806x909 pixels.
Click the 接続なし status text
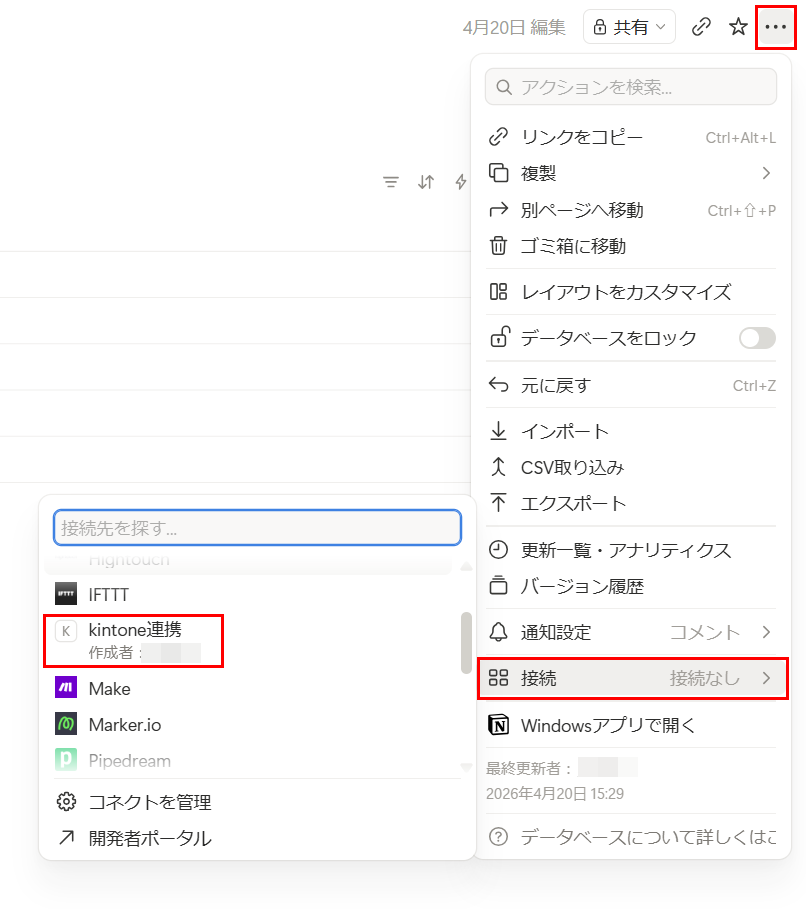(705, 678)
